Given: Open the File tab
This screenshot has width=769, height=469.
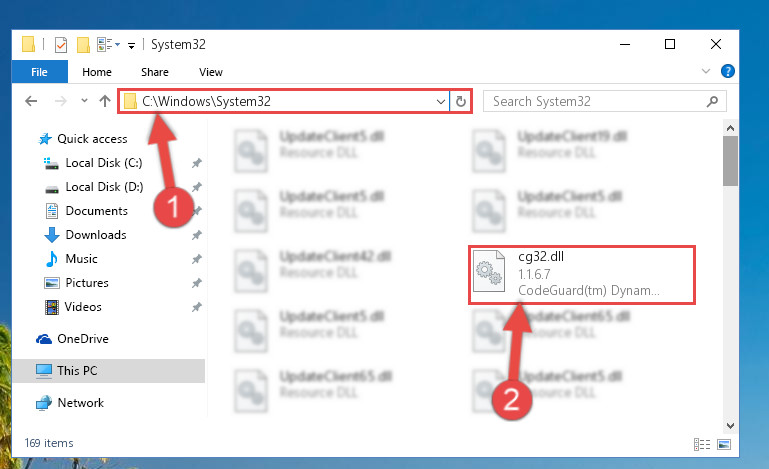Looking at the screenshot, I should [39, 72].
